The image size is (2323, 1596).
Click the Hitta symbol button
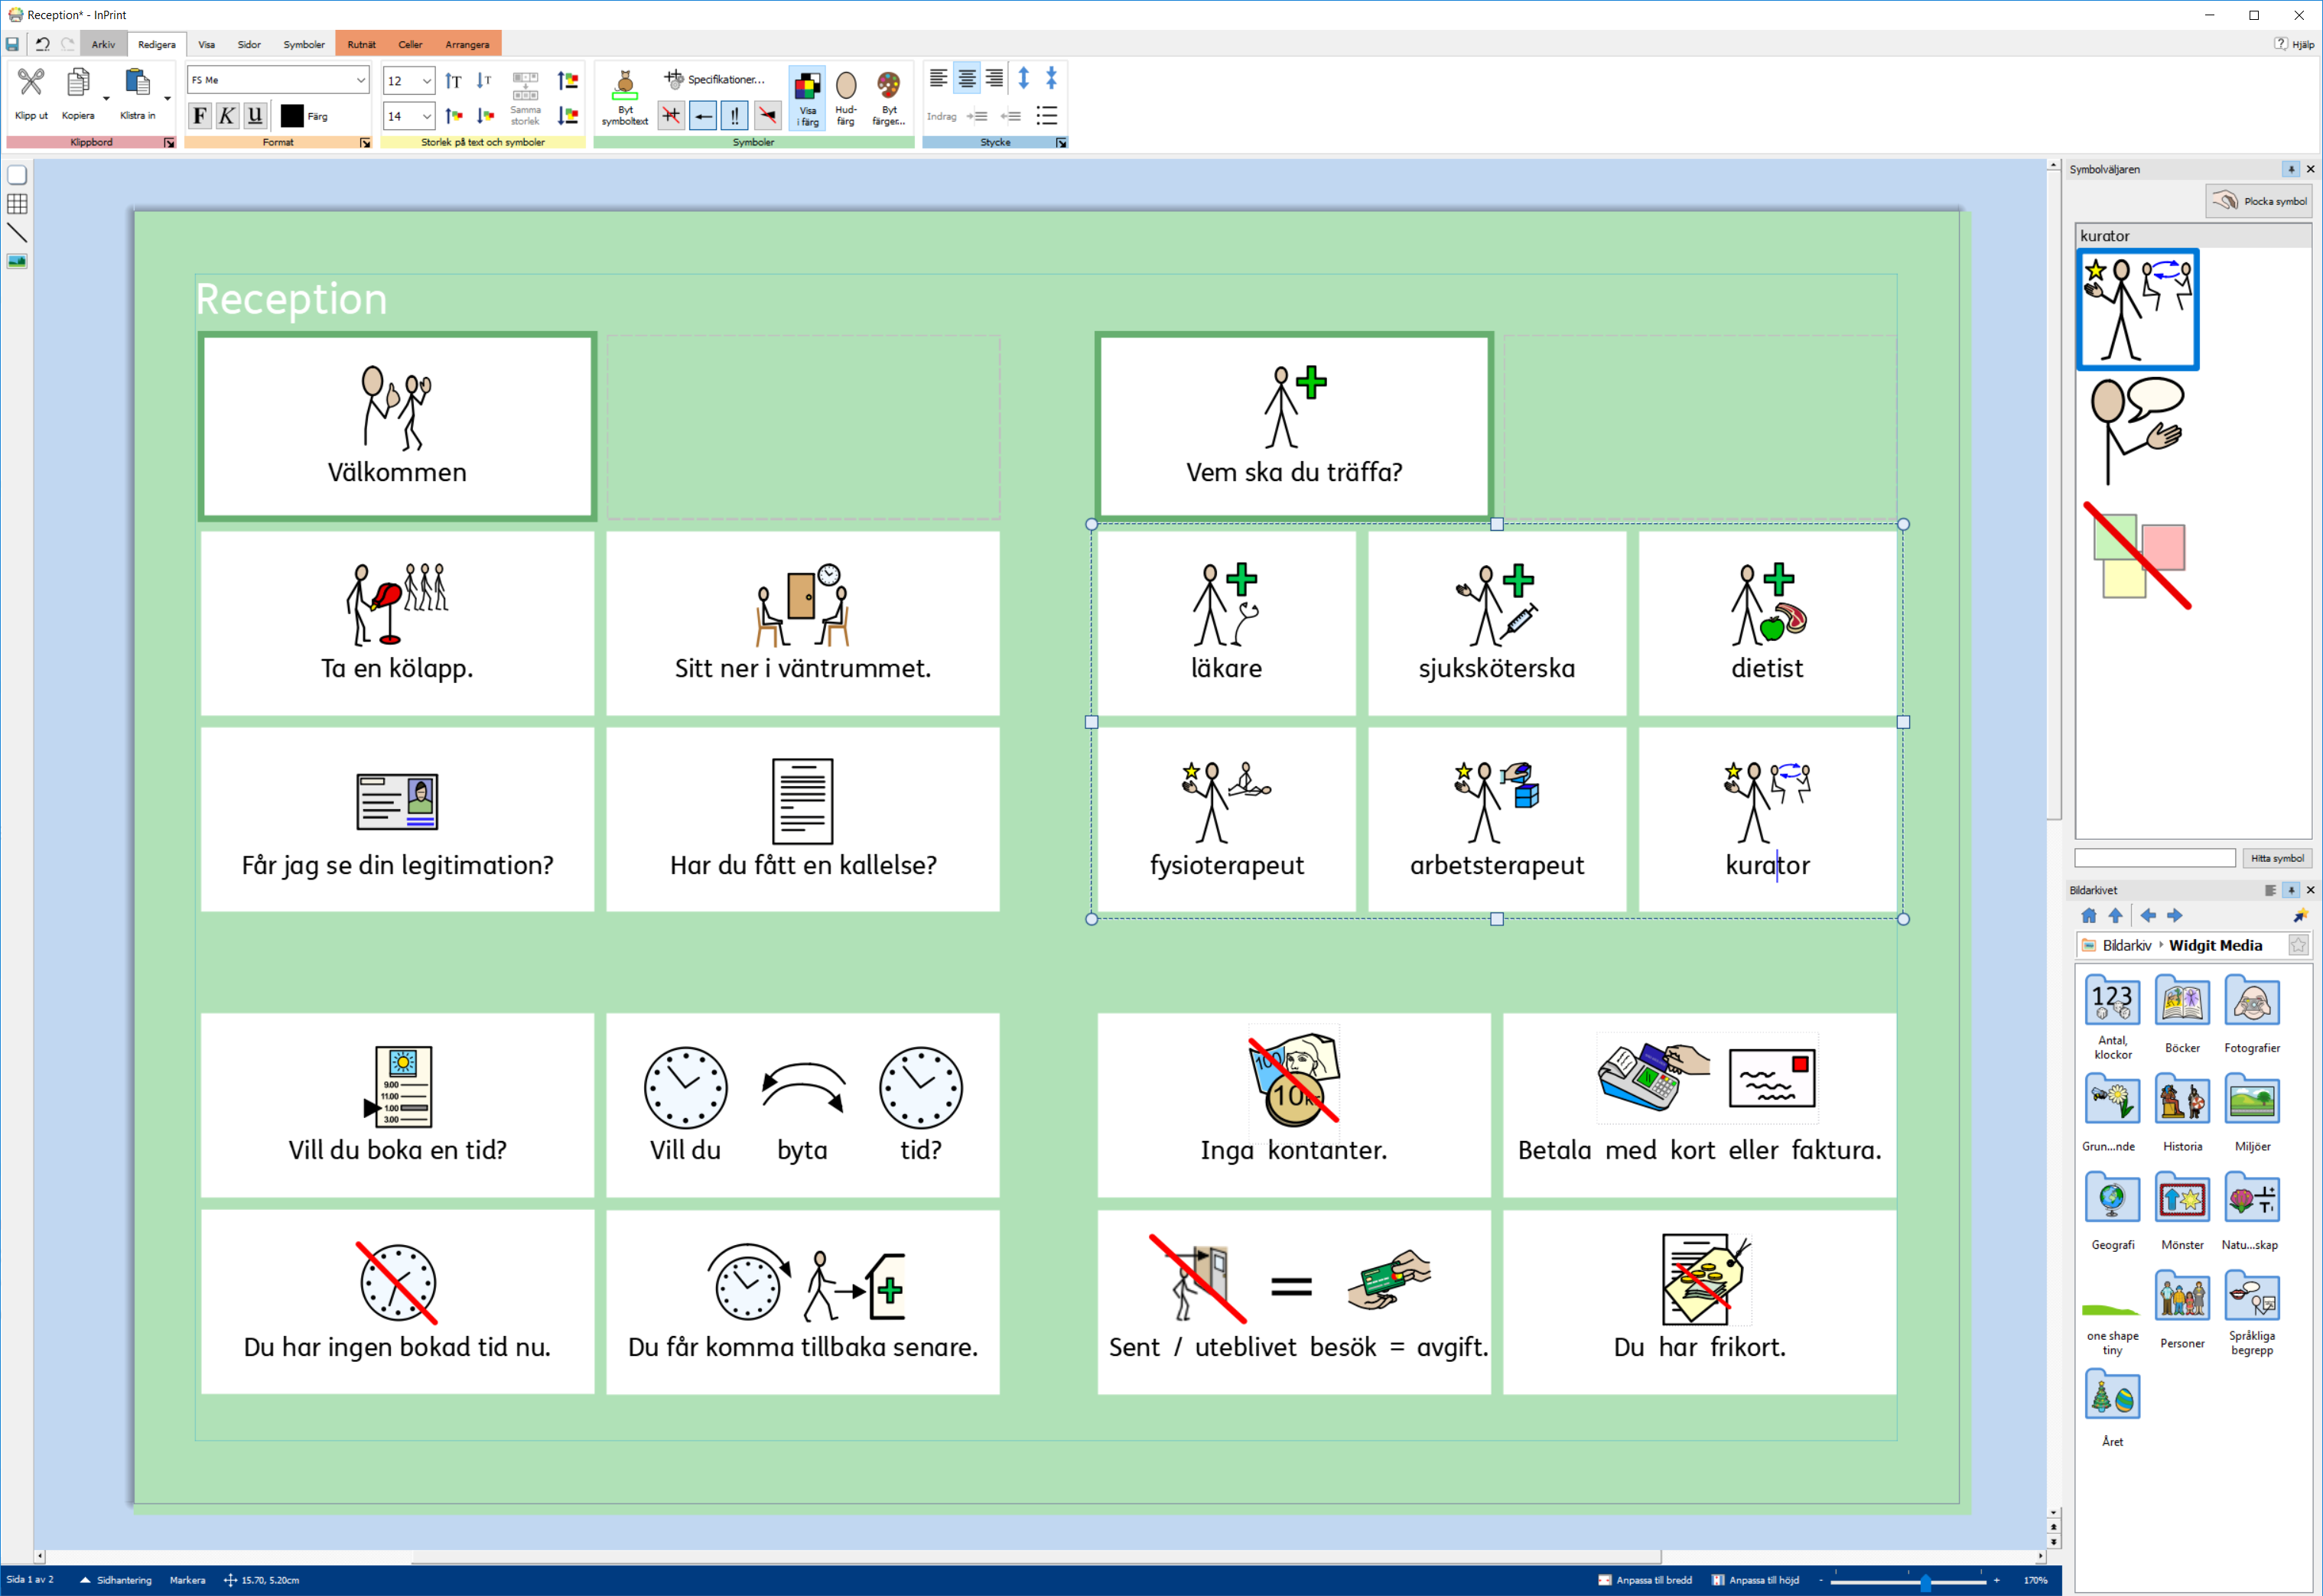coord(2276,858)
